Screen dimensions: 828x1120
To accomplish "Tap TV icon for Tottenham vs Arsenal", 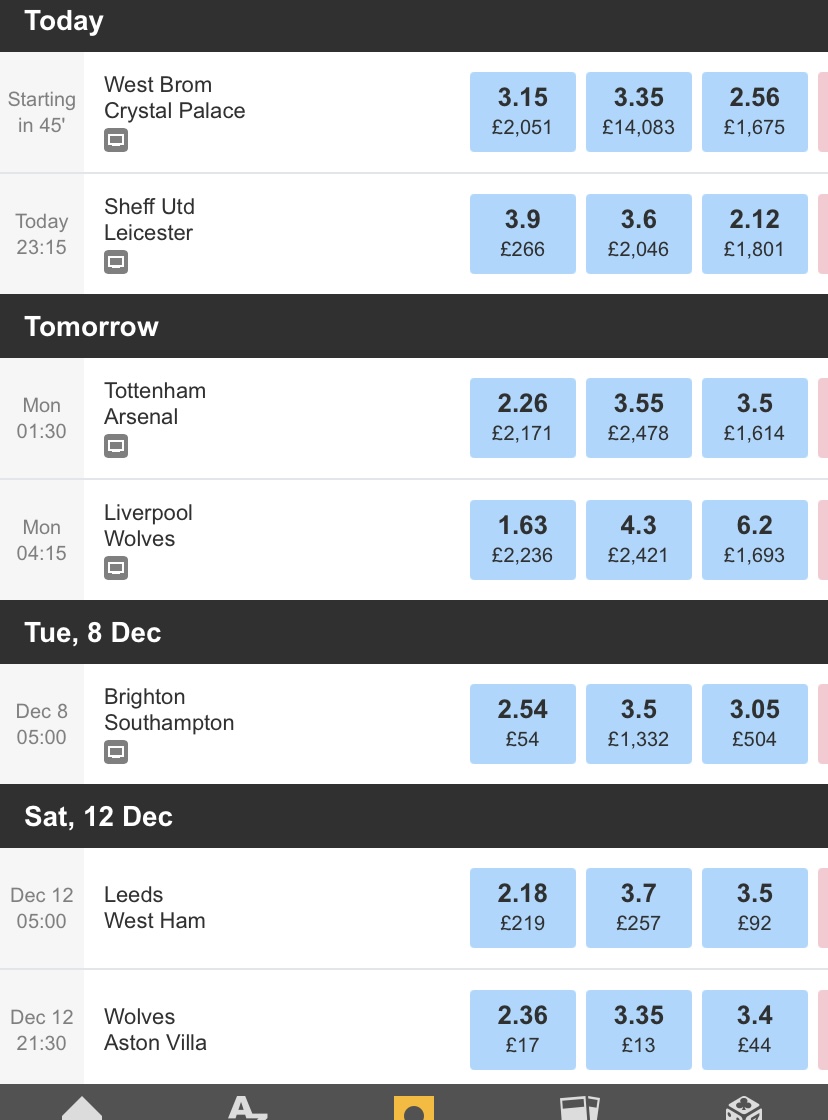I will click(116, 446).
